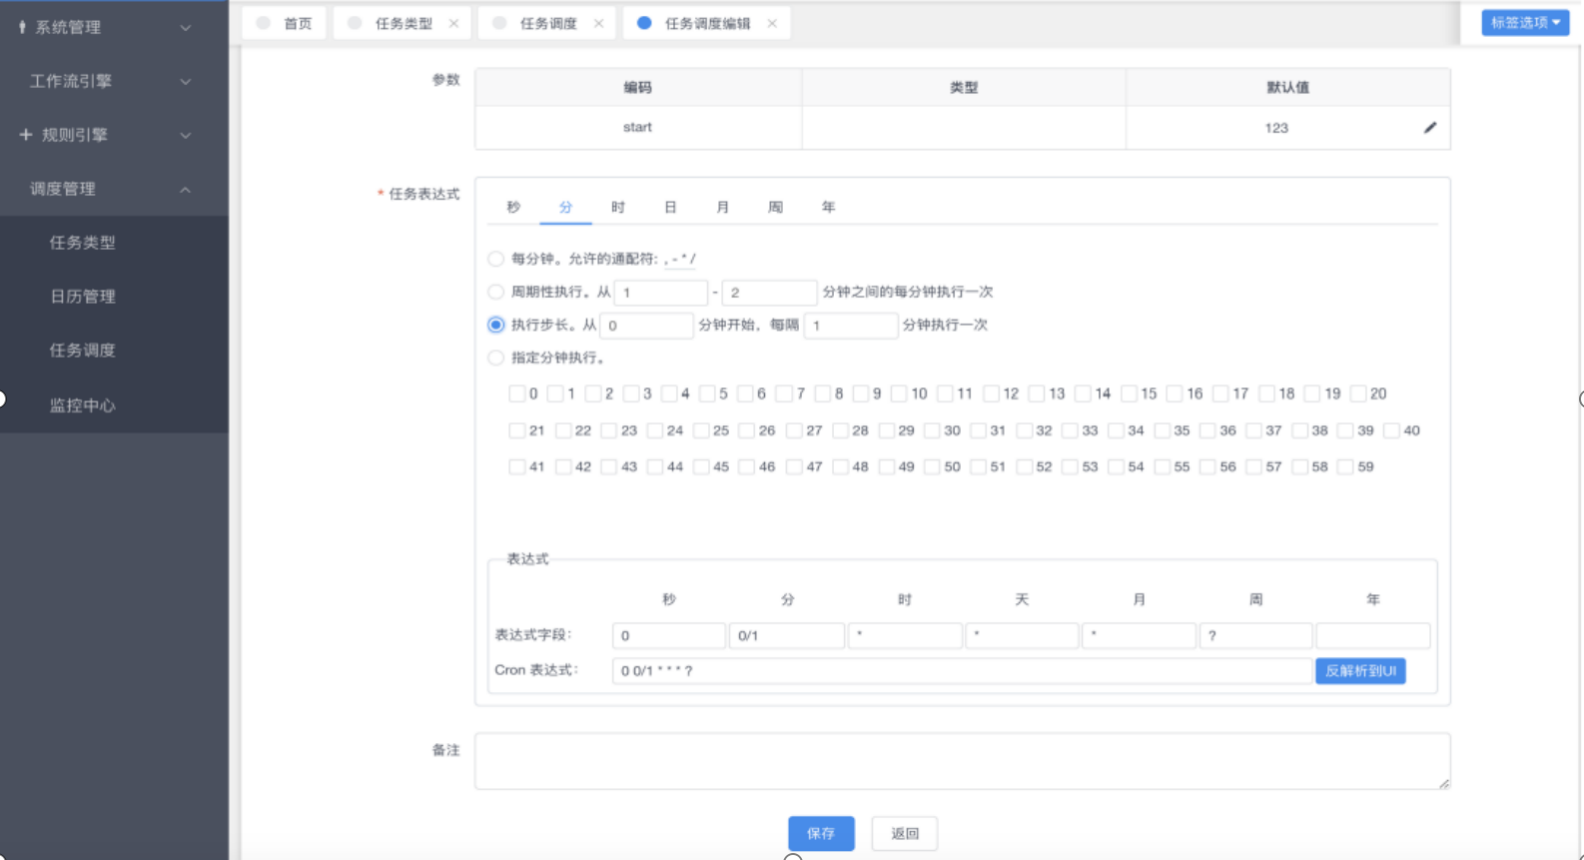Click the pencil edit icon in start row
The width and height of the screenshot is (1584, 860).
(x=1430, y=127)
